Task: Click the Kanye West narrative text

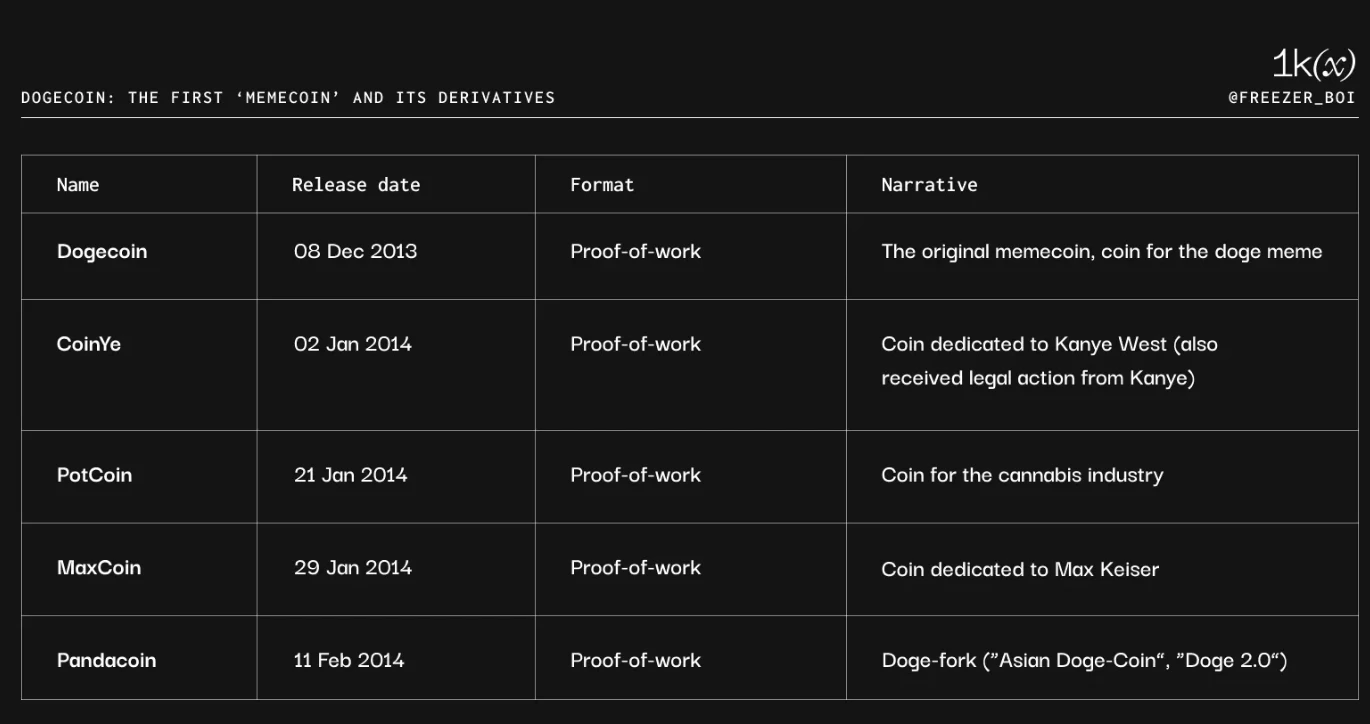Action: click(1048, 361)
